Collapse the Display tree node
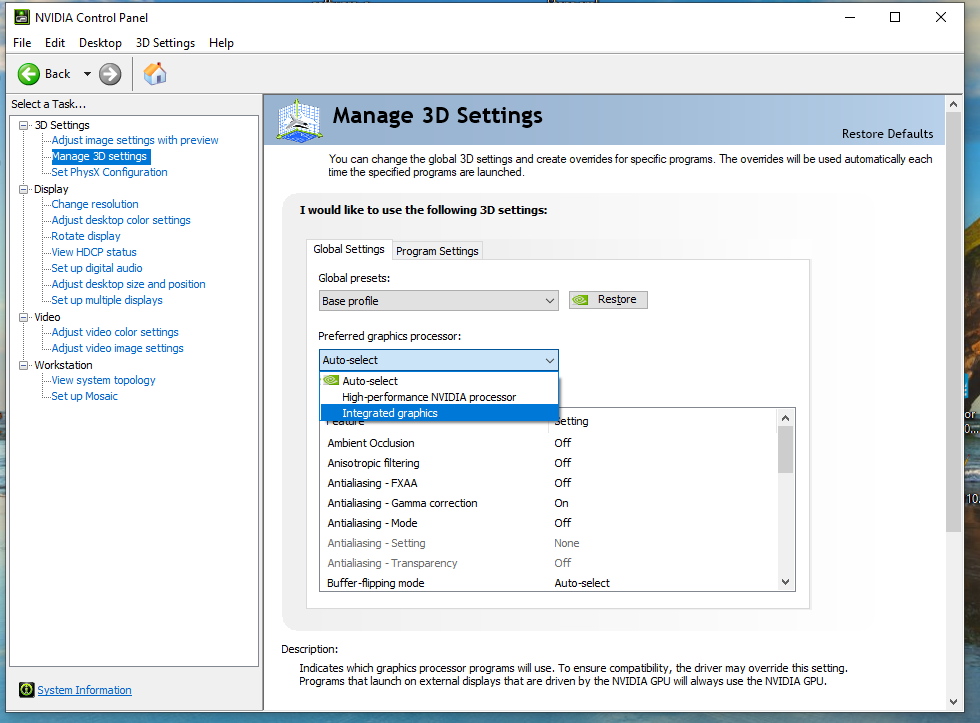The width and height of the screenshot is (980, 723). pos(24,189)
